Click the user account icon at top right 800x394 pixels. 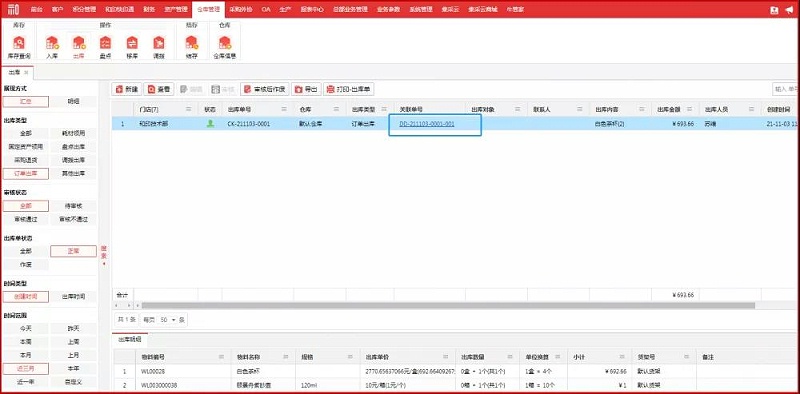pos(774,9)
